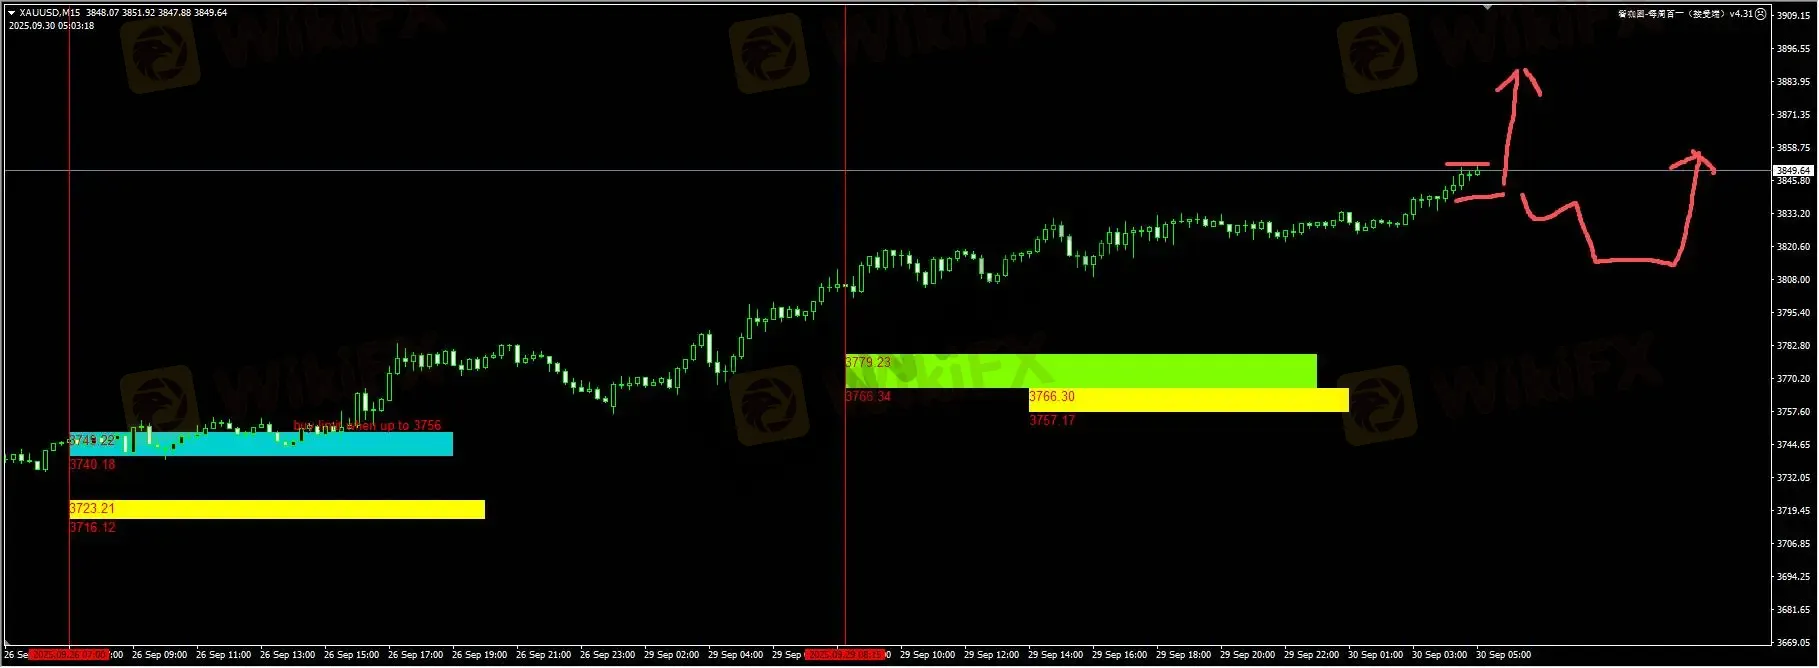This screenshot has height=668, width=1819.
Task: Click the 3732.05 value on price scale
Action: [x=1793, y=478]
